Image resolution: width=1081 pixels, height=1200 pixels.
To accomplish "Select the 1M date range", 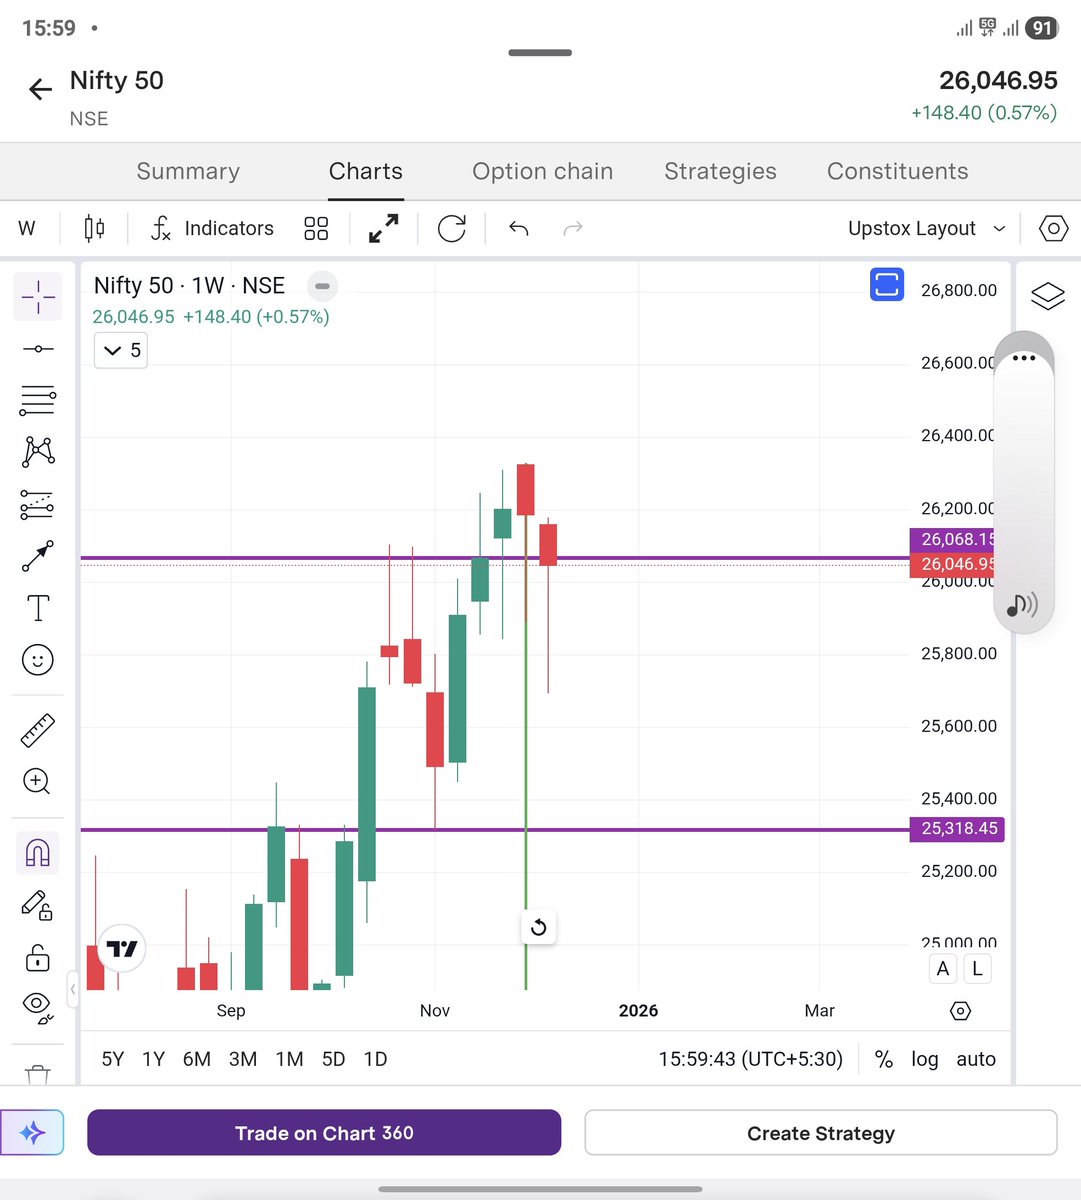I will [x=289, y=1059].
